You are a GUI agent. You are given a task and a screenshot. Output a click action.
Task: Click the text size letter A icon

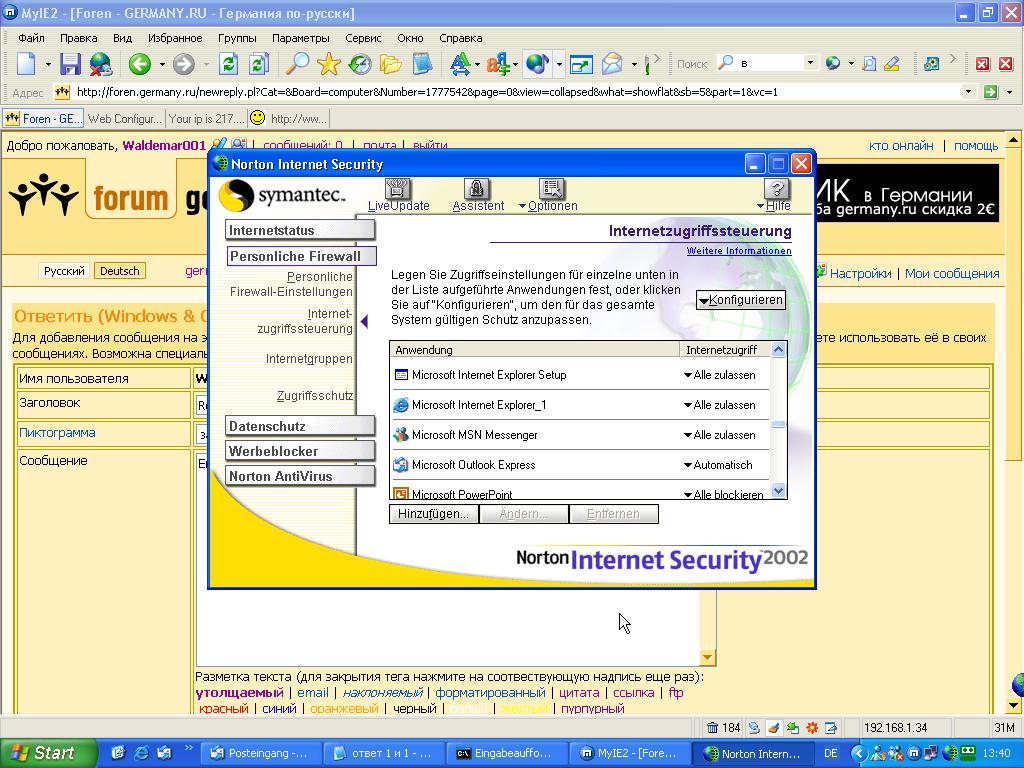click(460, 64)
